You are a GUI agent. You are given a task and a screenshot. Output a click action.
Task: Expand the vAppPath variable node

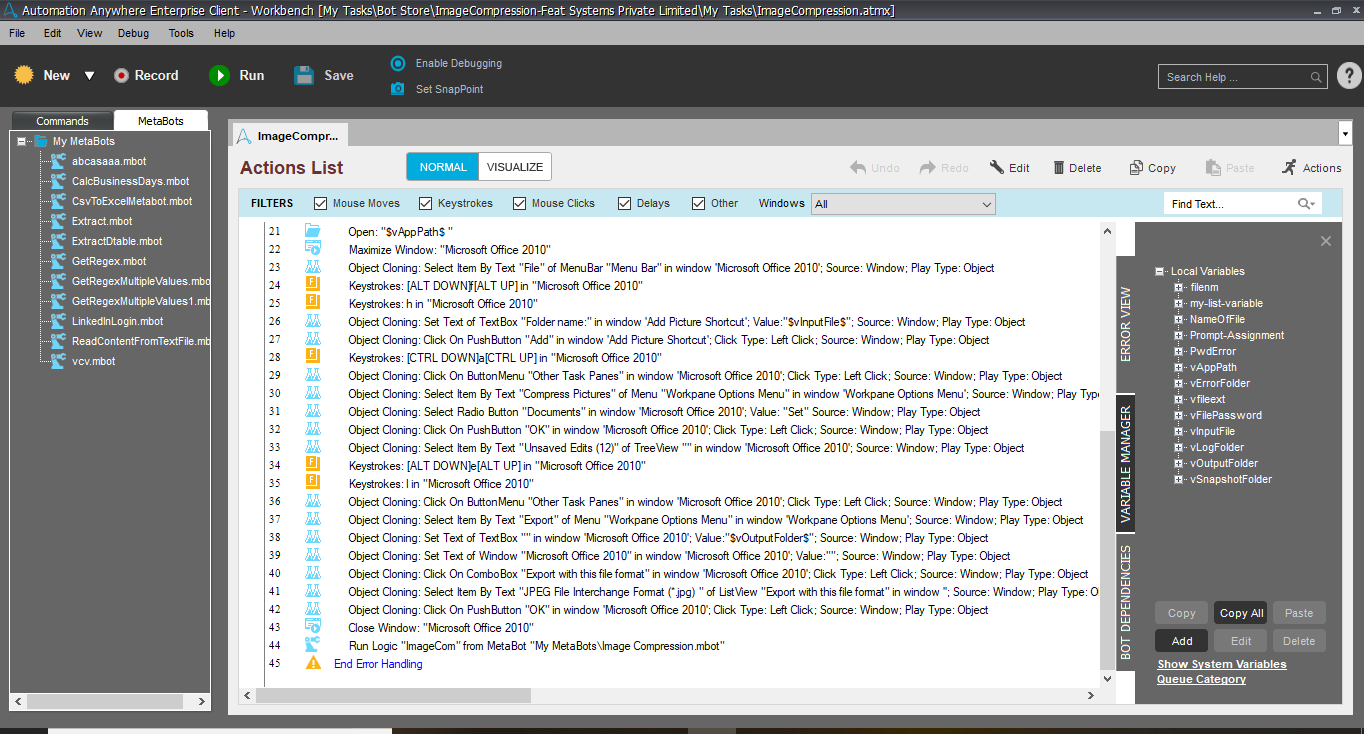pyautogui.click(x=1180, y=367)
